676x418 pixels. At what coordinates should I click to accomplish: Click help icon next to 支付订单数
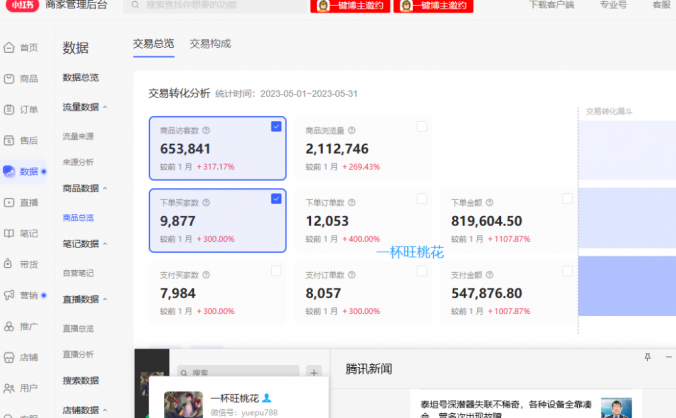pyautogui.click(x=352, y=275)
